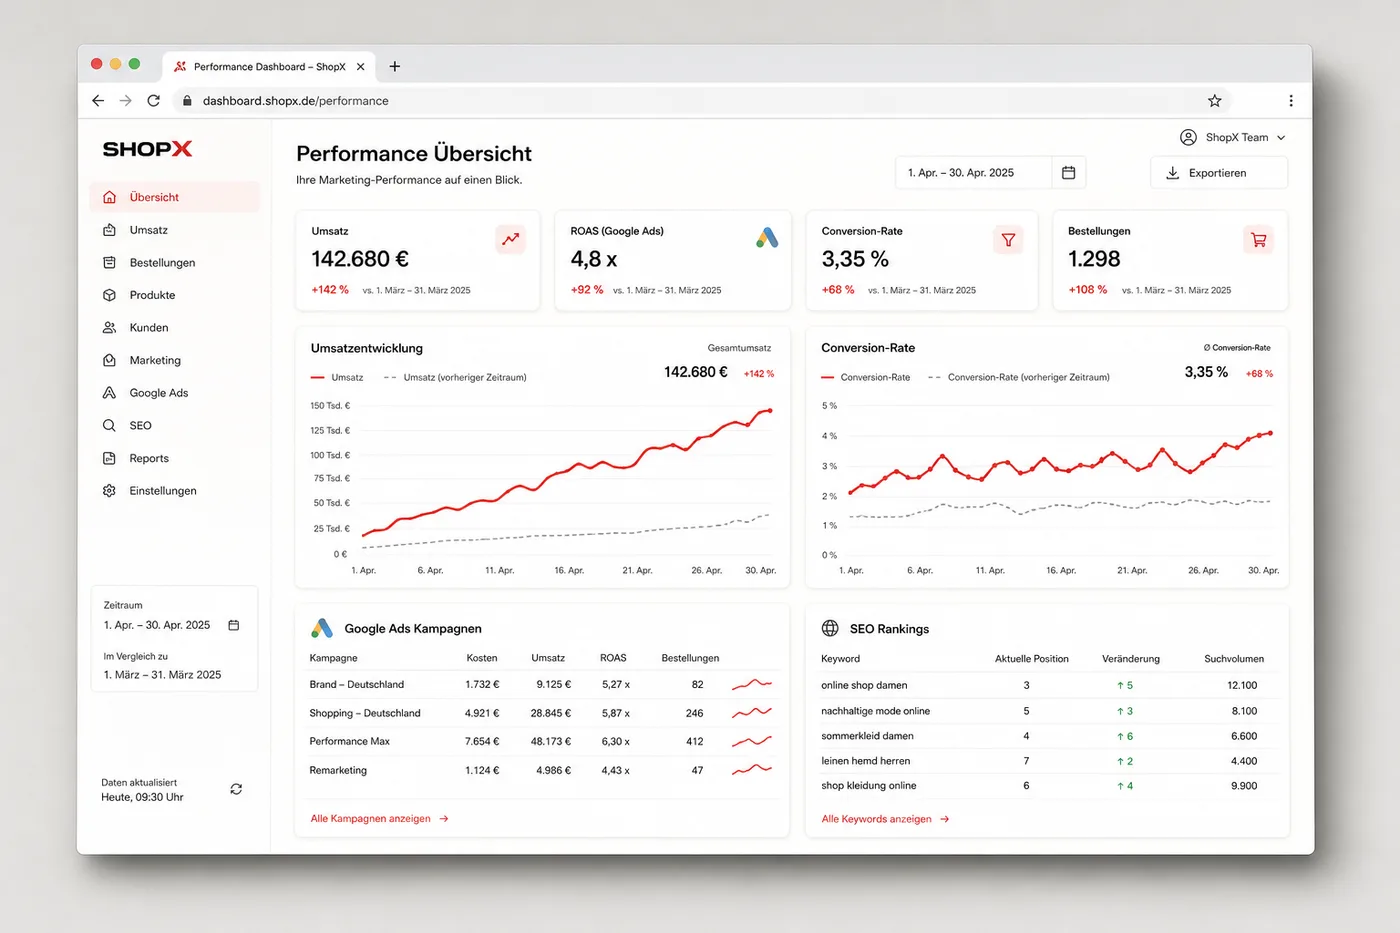Close the Performance Dashboard tab

tap(360, 67)
